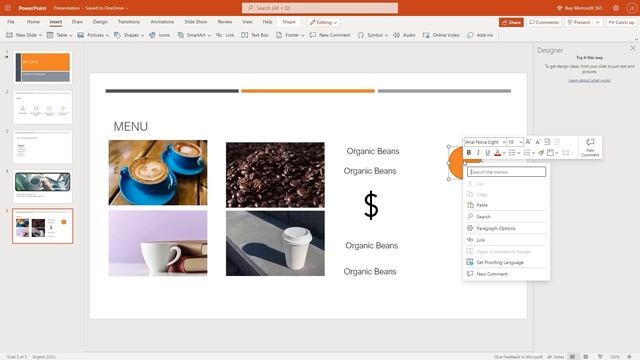Click the Search box in the title bar
The height and width of the screenshot is (360, 640).
tap(320, 8)
